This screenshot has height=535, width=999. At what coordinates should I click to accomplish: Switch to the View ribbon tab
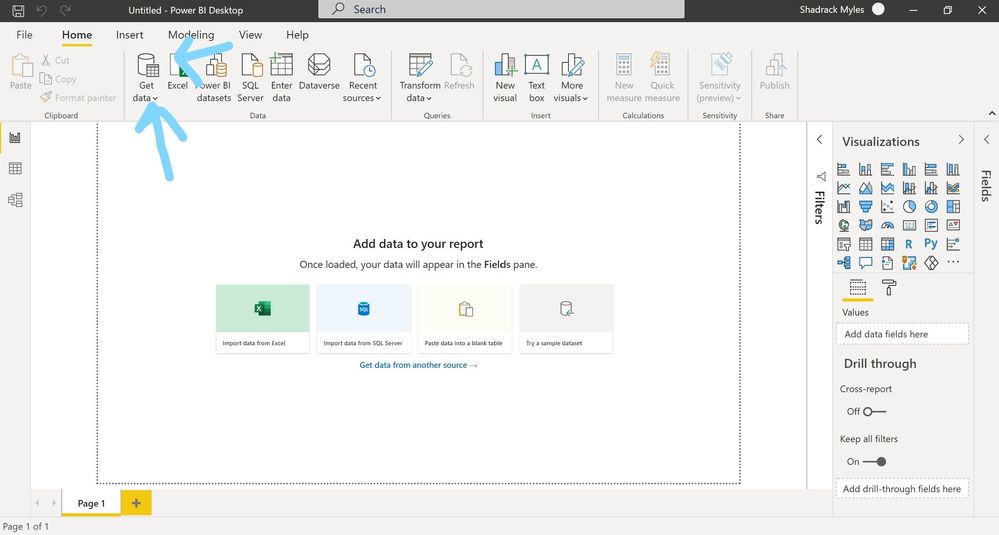point(250,35)
